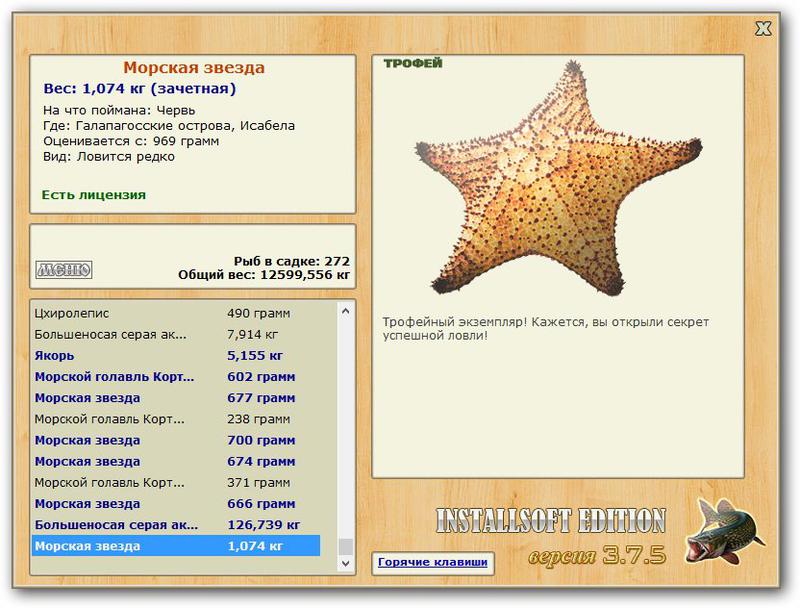The image size is (800, 608).
Task: Click the fish list scroll up arrow
Action: click(x=345, y=311)
